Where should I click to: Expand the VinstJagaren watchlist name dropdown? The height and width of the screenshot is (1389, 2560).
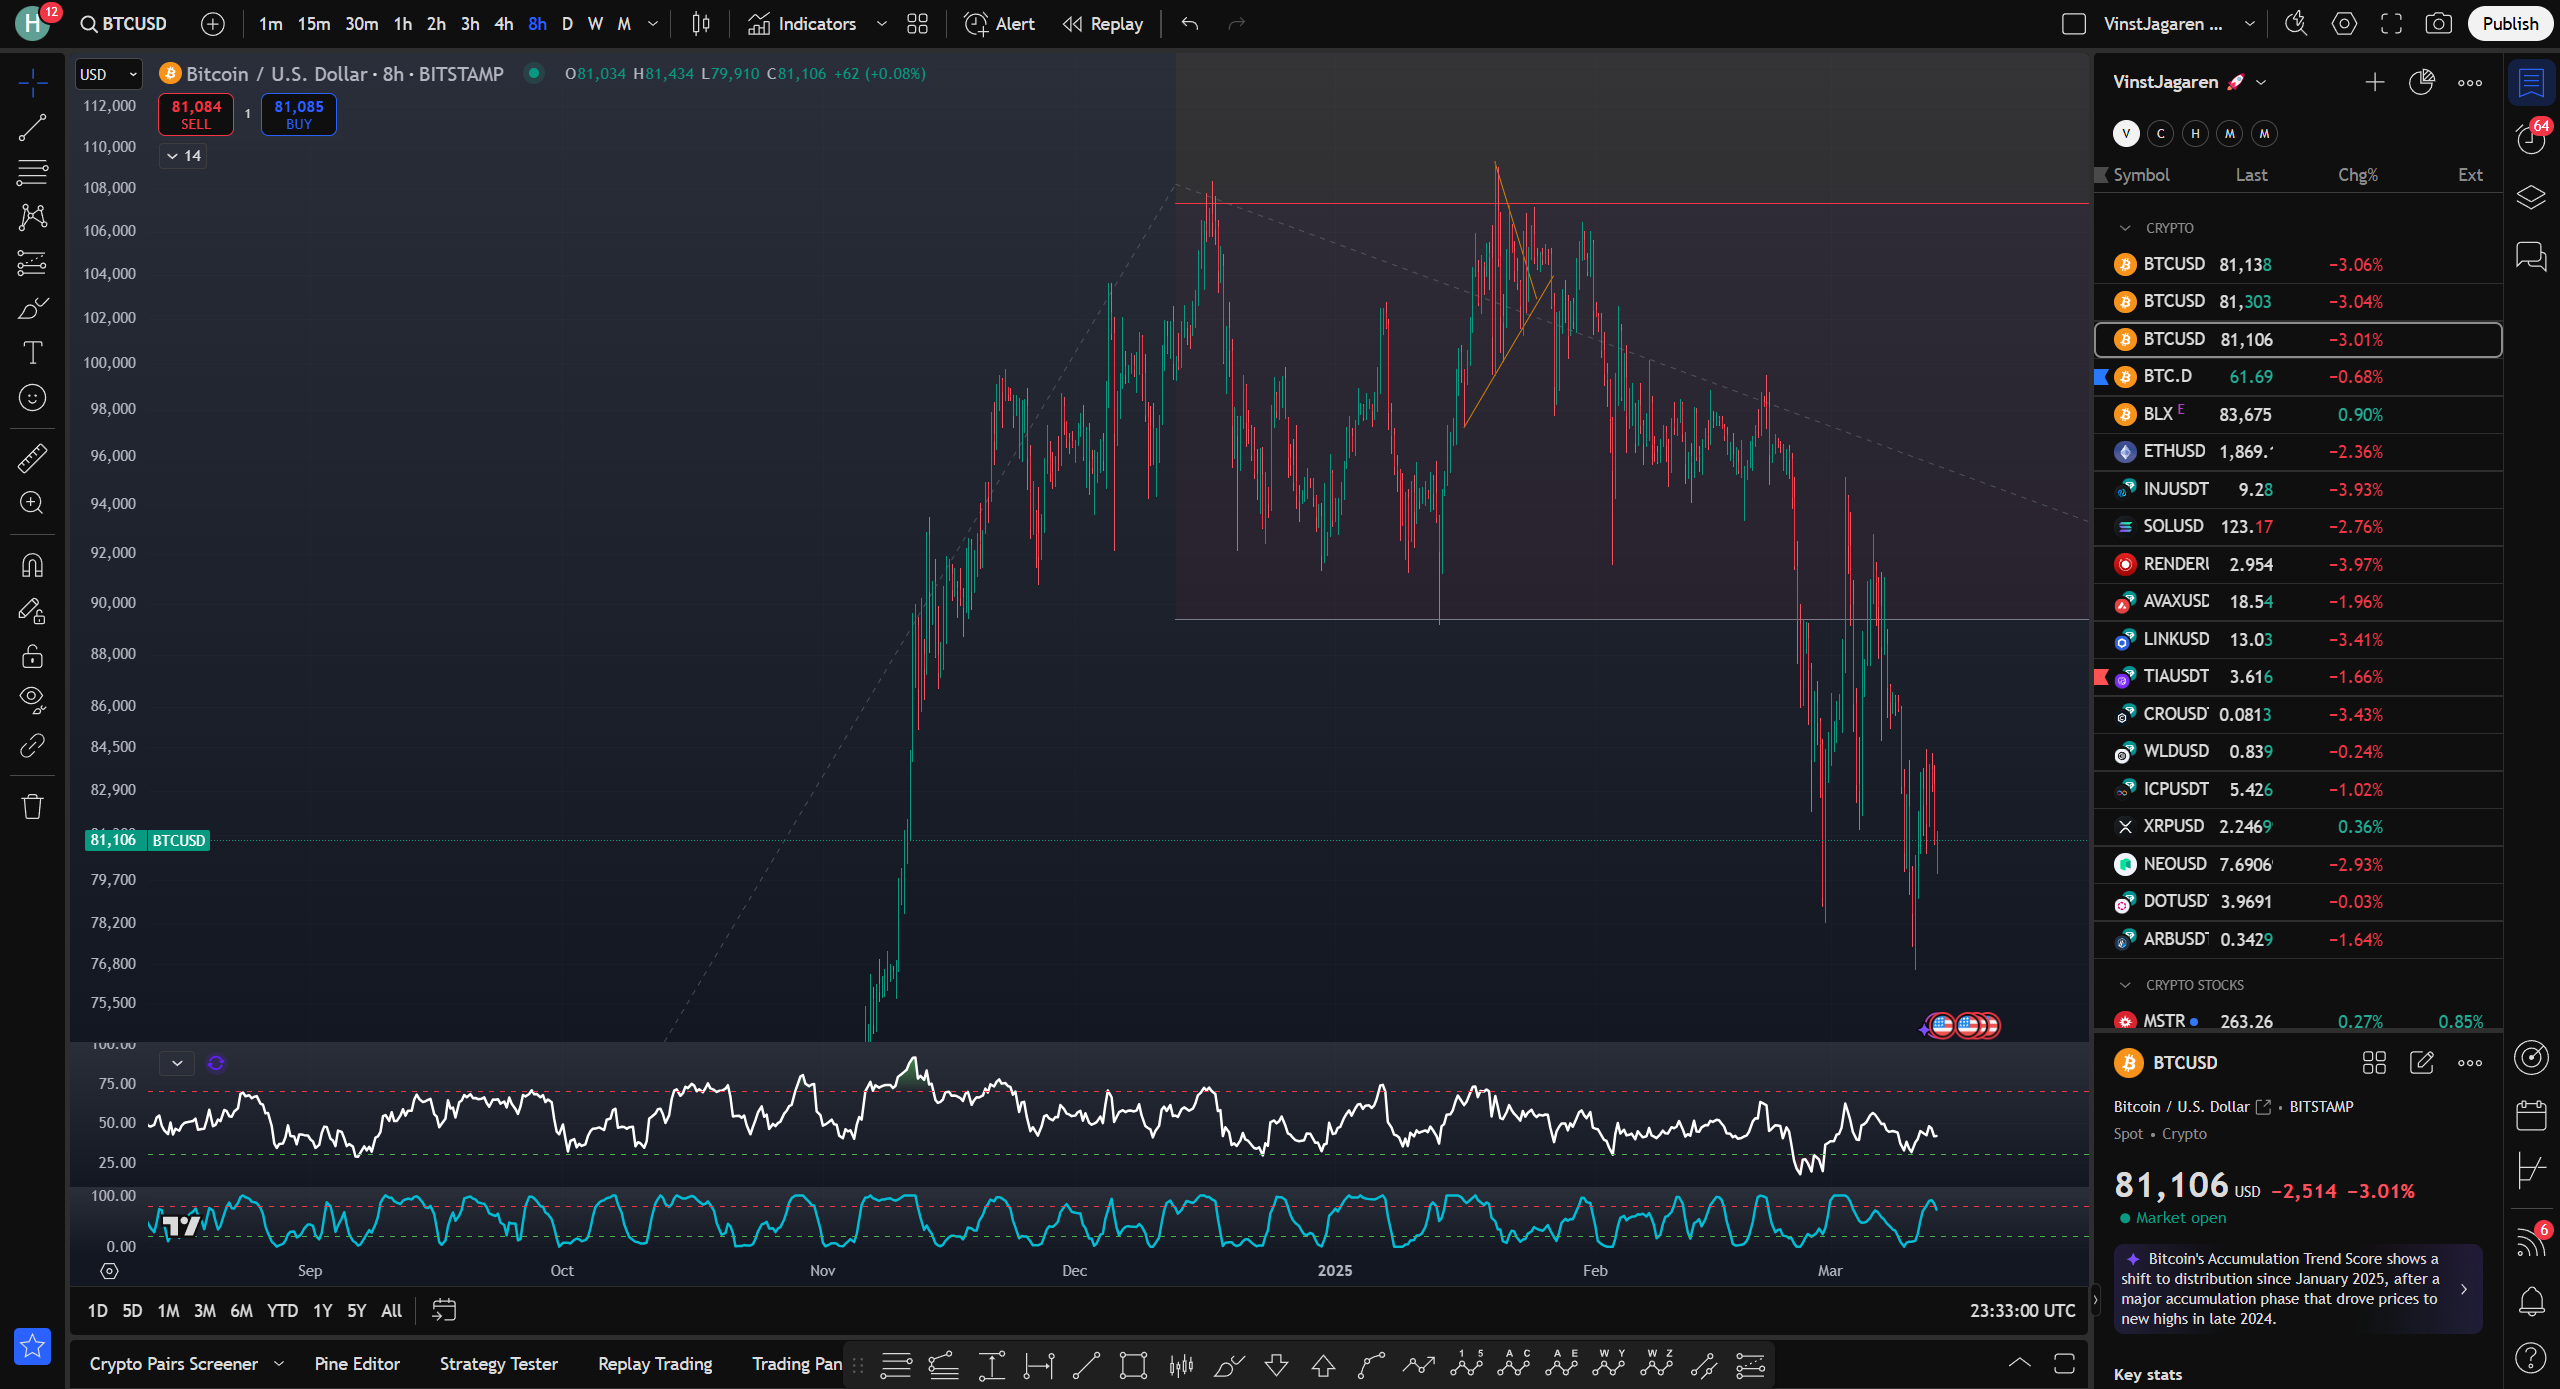point(2262,82)
